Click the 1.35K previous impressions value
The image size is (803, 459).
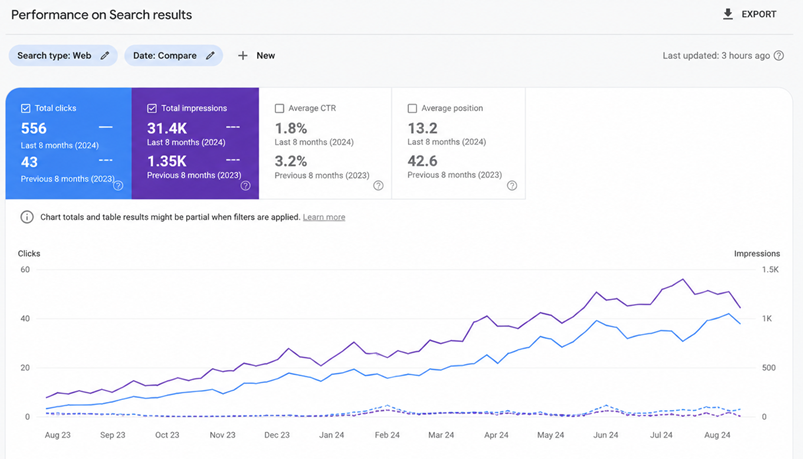(167, 161)
